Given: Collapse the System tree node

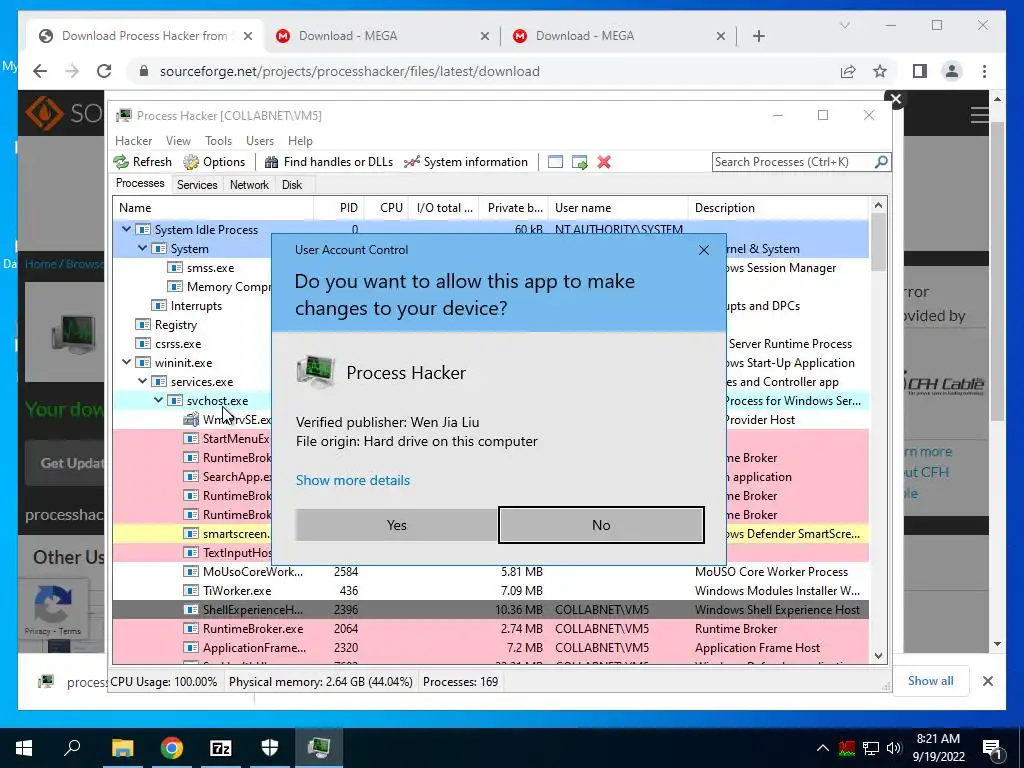Looking at the screenshot, I should tap(142, 248).
